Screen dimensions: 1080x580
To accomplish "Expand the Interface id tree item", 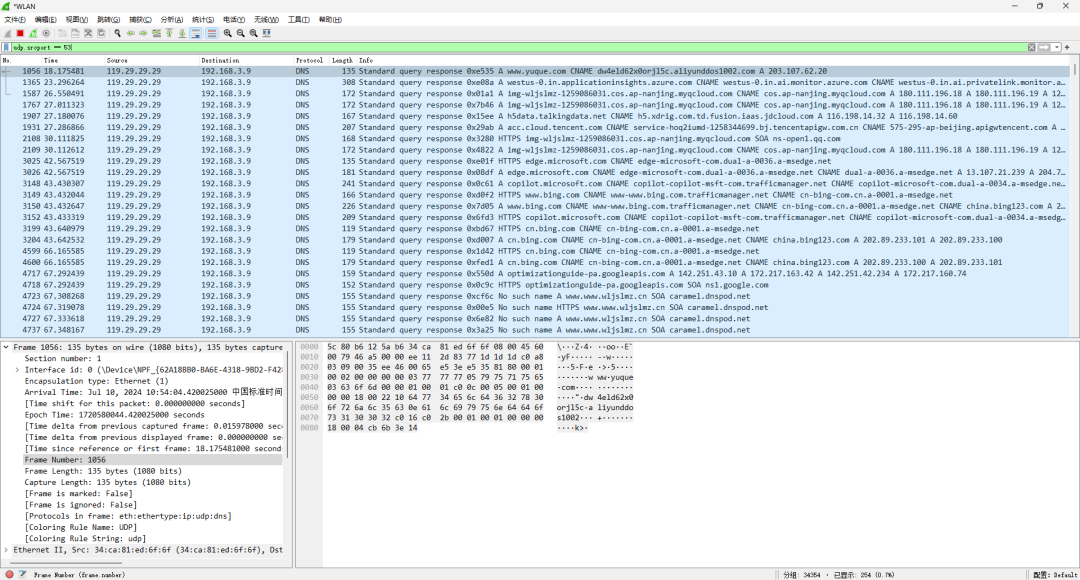I will point(17,370).
